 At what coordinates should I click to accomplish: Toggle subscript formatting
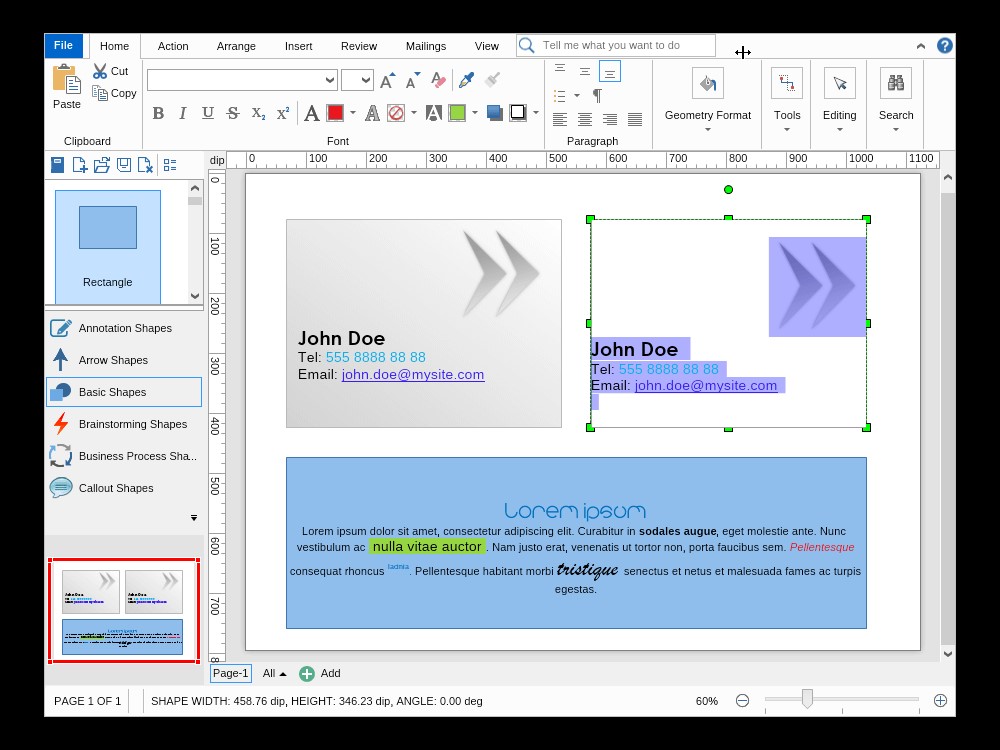pyautogui.click(x=258, y=114)
